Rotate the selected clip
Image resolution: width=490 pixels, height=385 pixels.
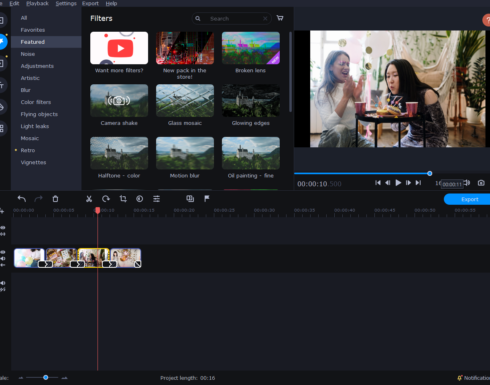(x=106, y=199)
